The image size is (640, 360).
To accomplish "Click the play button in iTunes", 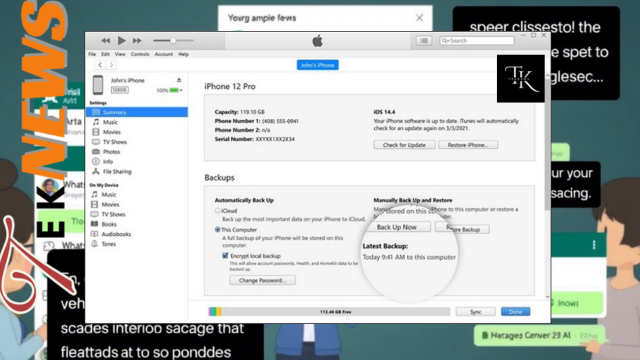I will (121, 40).
